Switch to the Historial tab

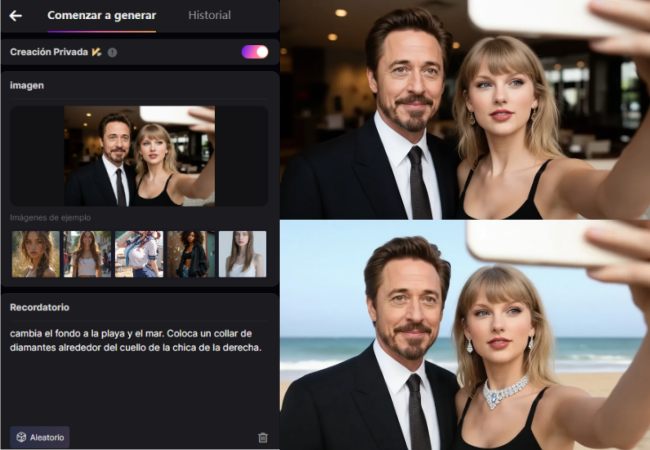[209, 15]
